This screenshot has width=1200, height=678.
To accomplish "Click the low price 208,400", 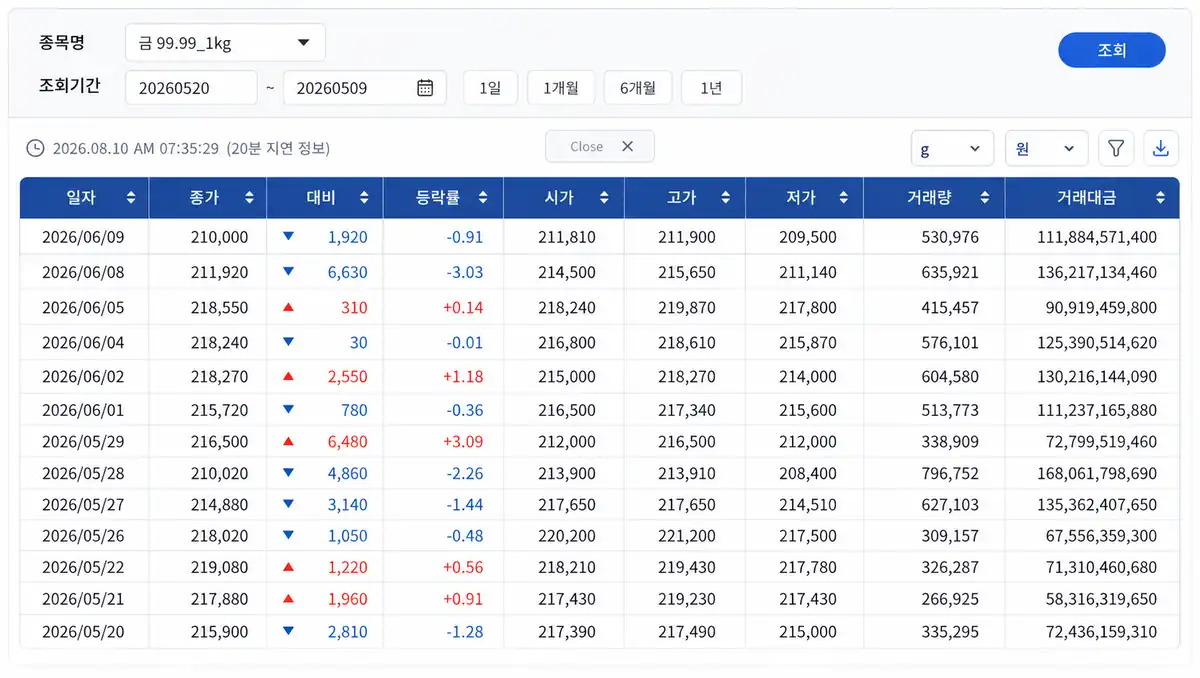I will pos(807,473).
